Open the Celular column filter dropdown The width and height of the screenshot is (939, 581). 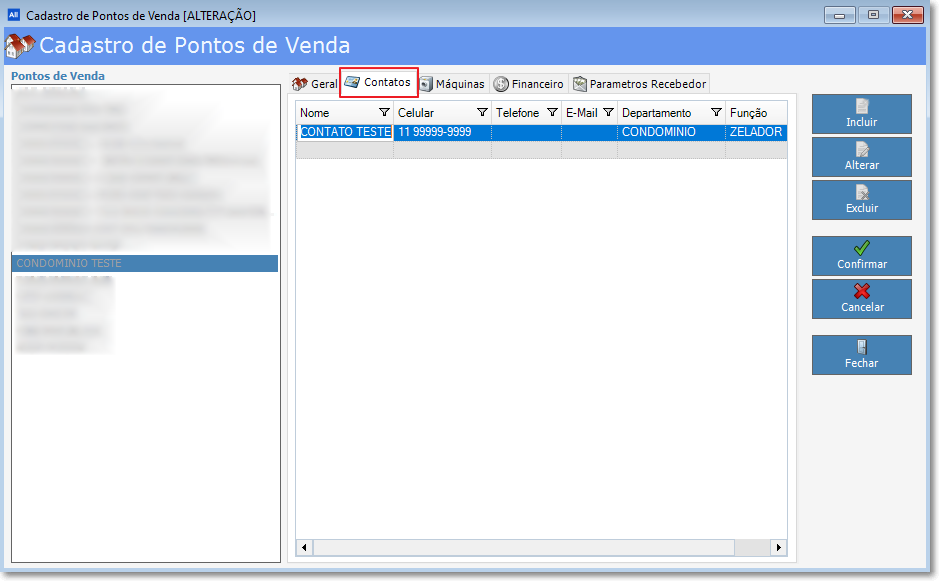tap(482, 113)
